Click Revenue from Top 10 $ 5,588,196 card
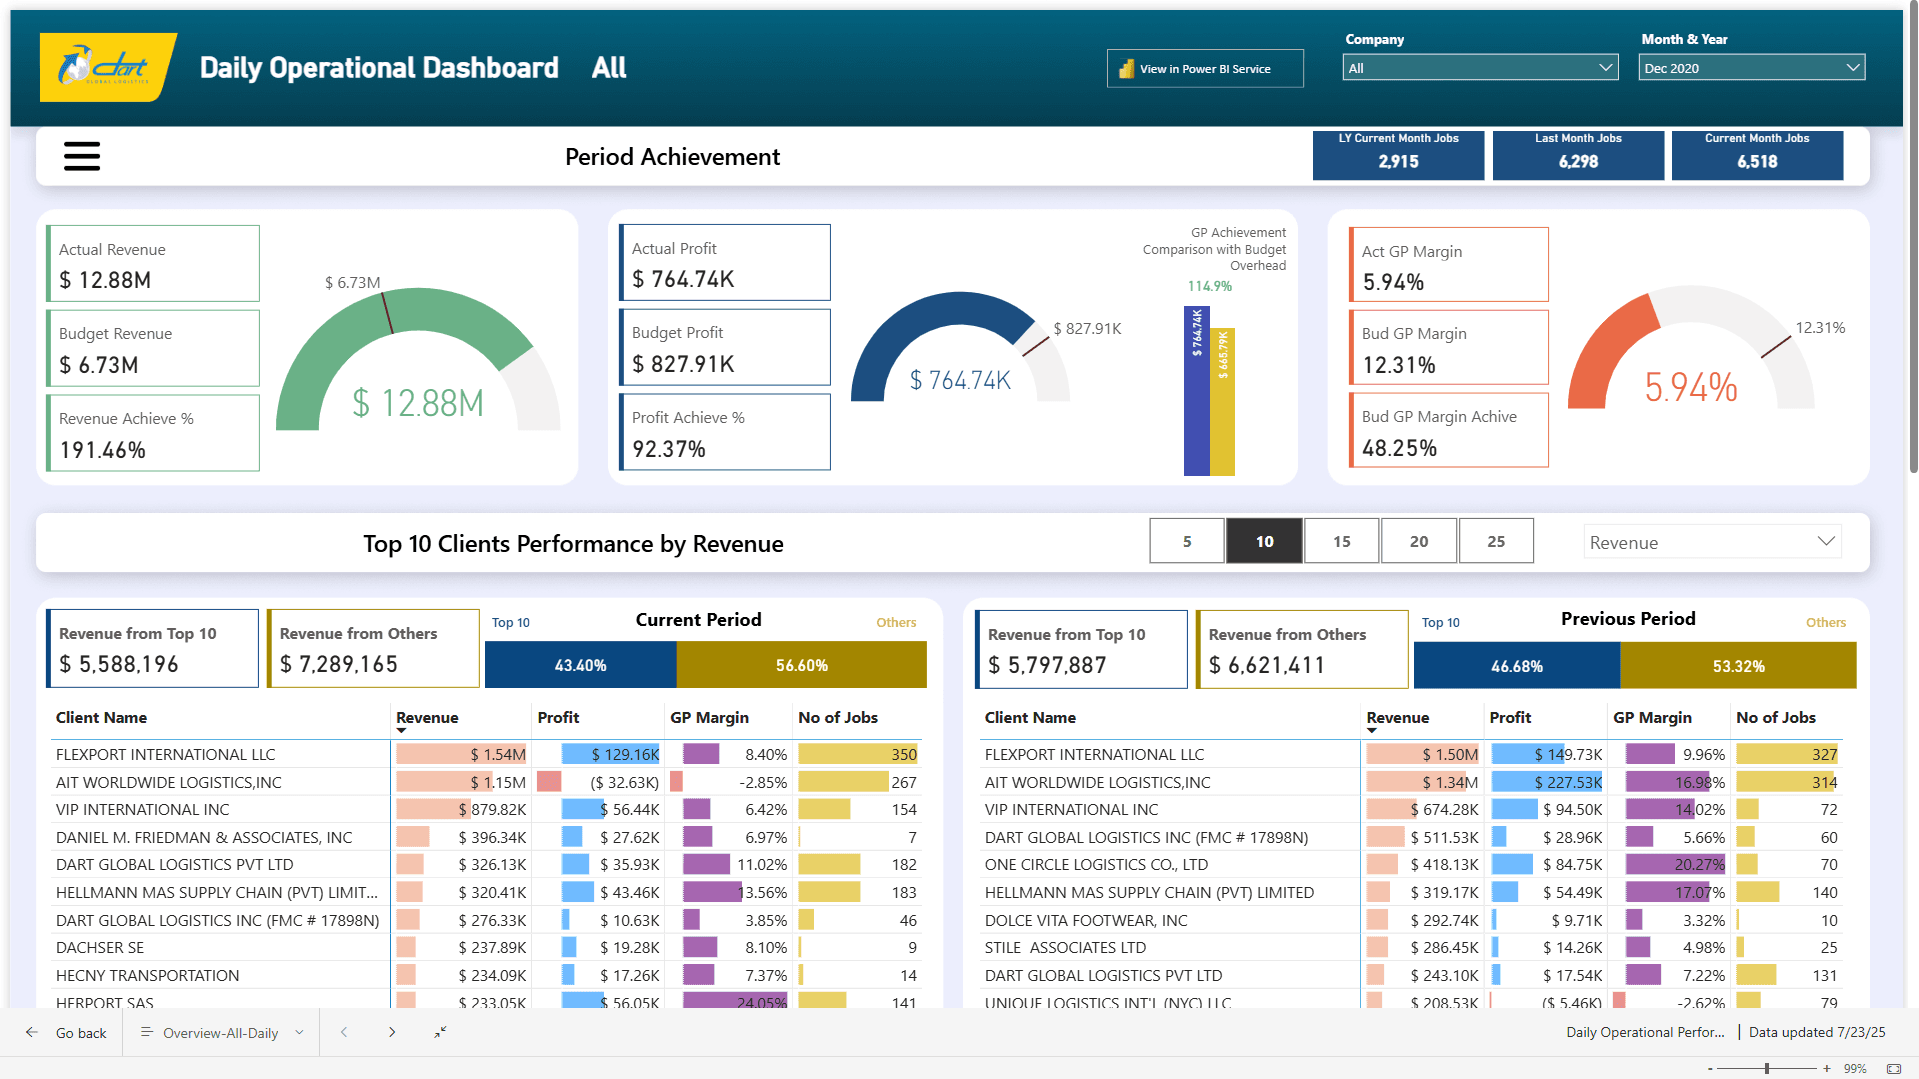This screenshot has width=1919, height=1079. point(152,648)
